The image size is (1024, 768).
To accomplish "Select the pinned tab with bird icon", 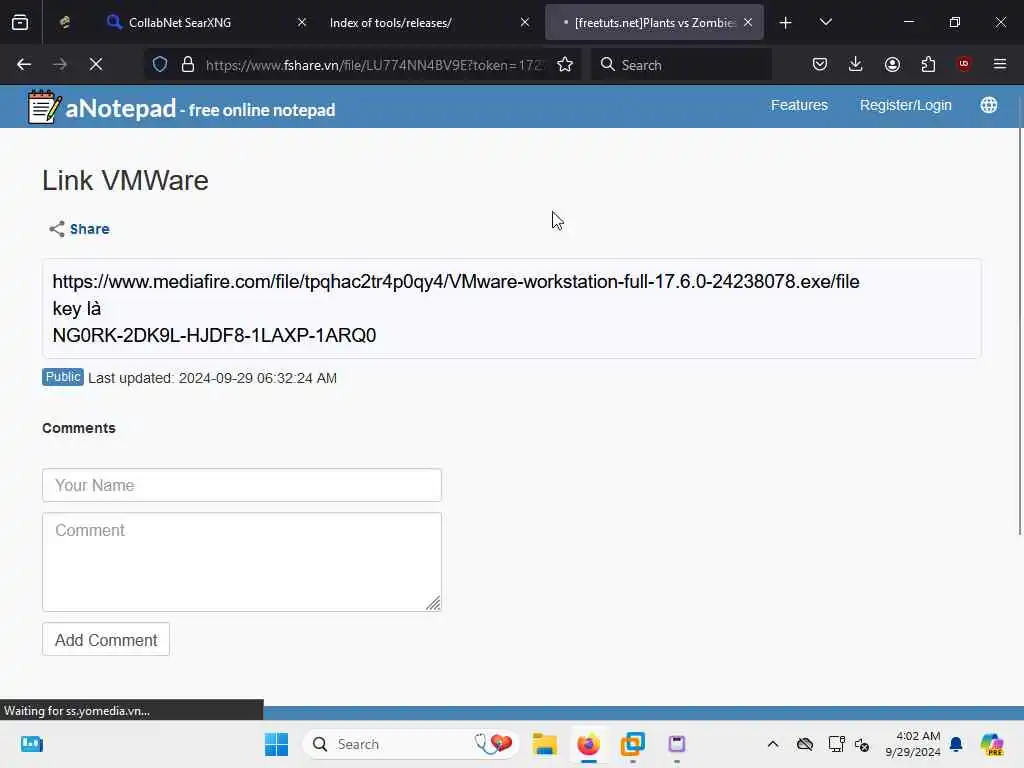I will (65, 23).
